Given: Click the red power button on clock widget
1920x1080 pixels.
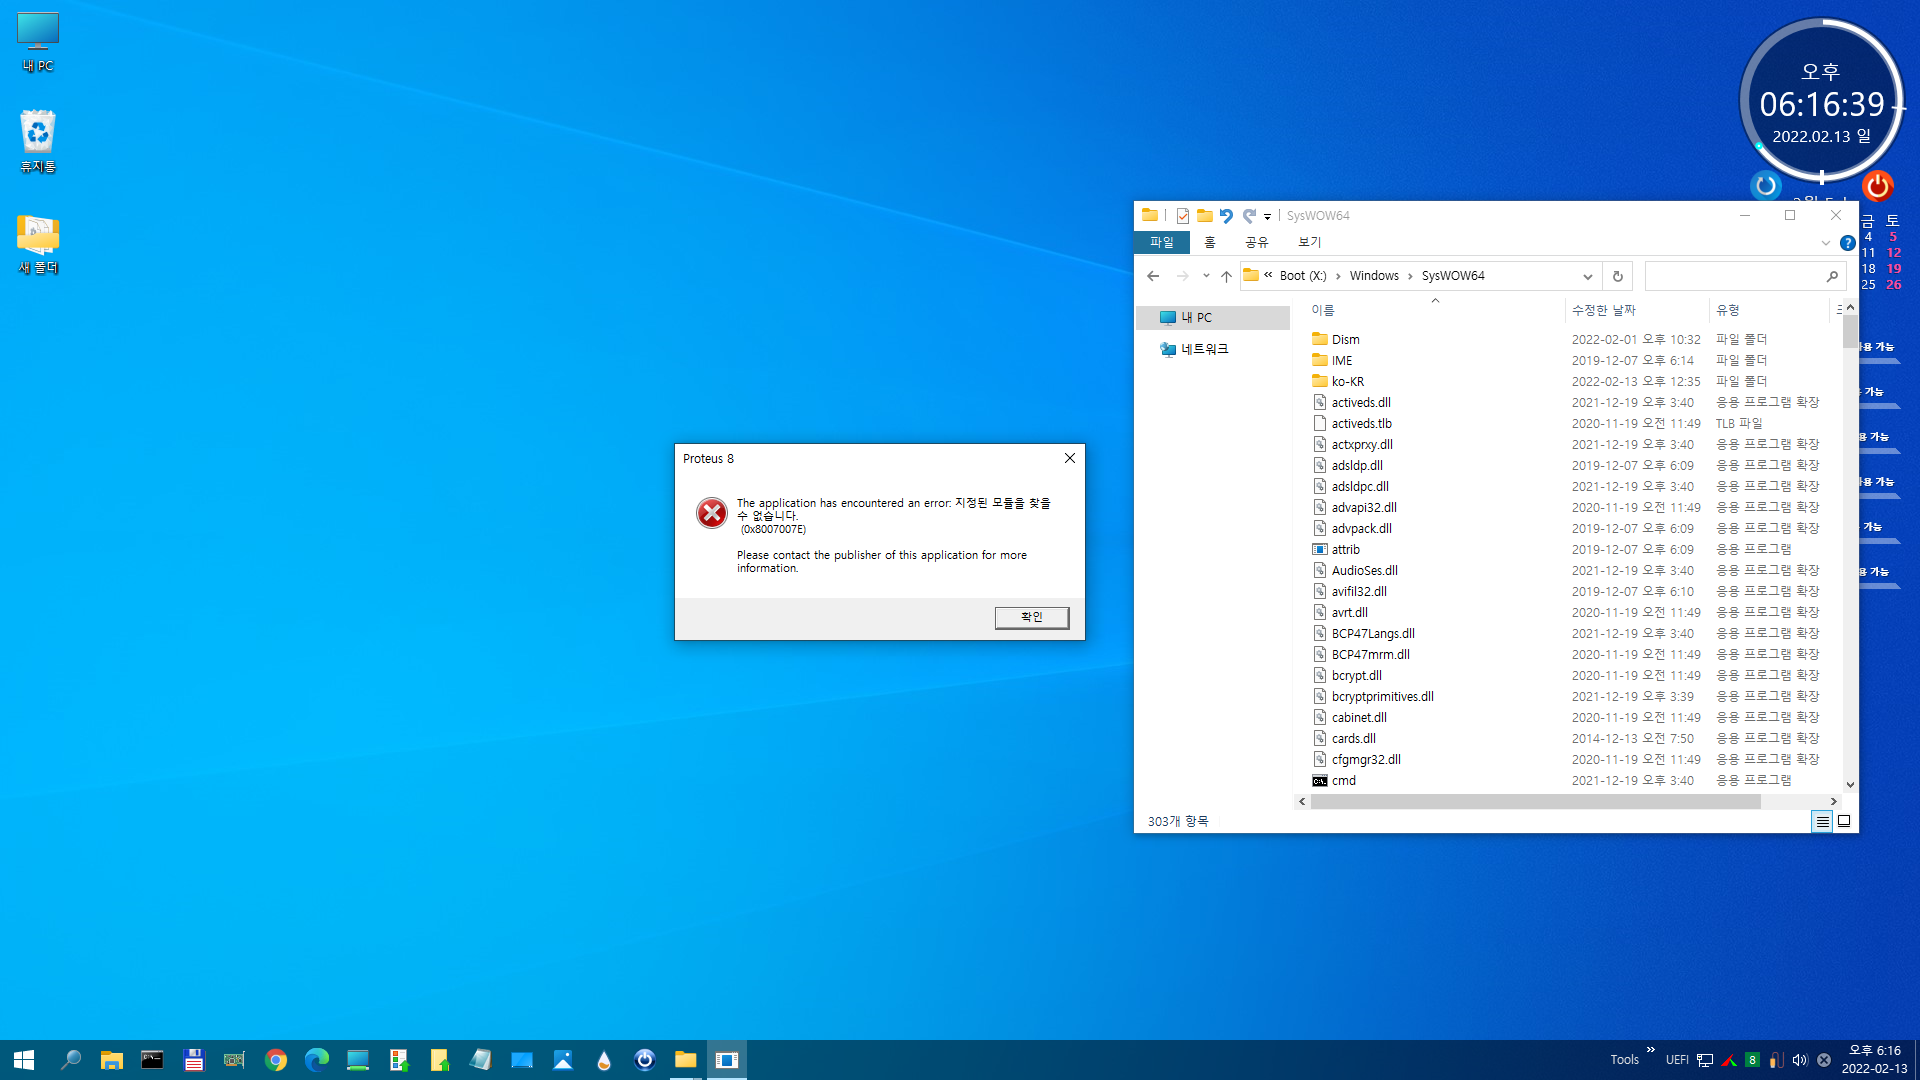Looking at the screenshot, I should tap(1877, 185).
